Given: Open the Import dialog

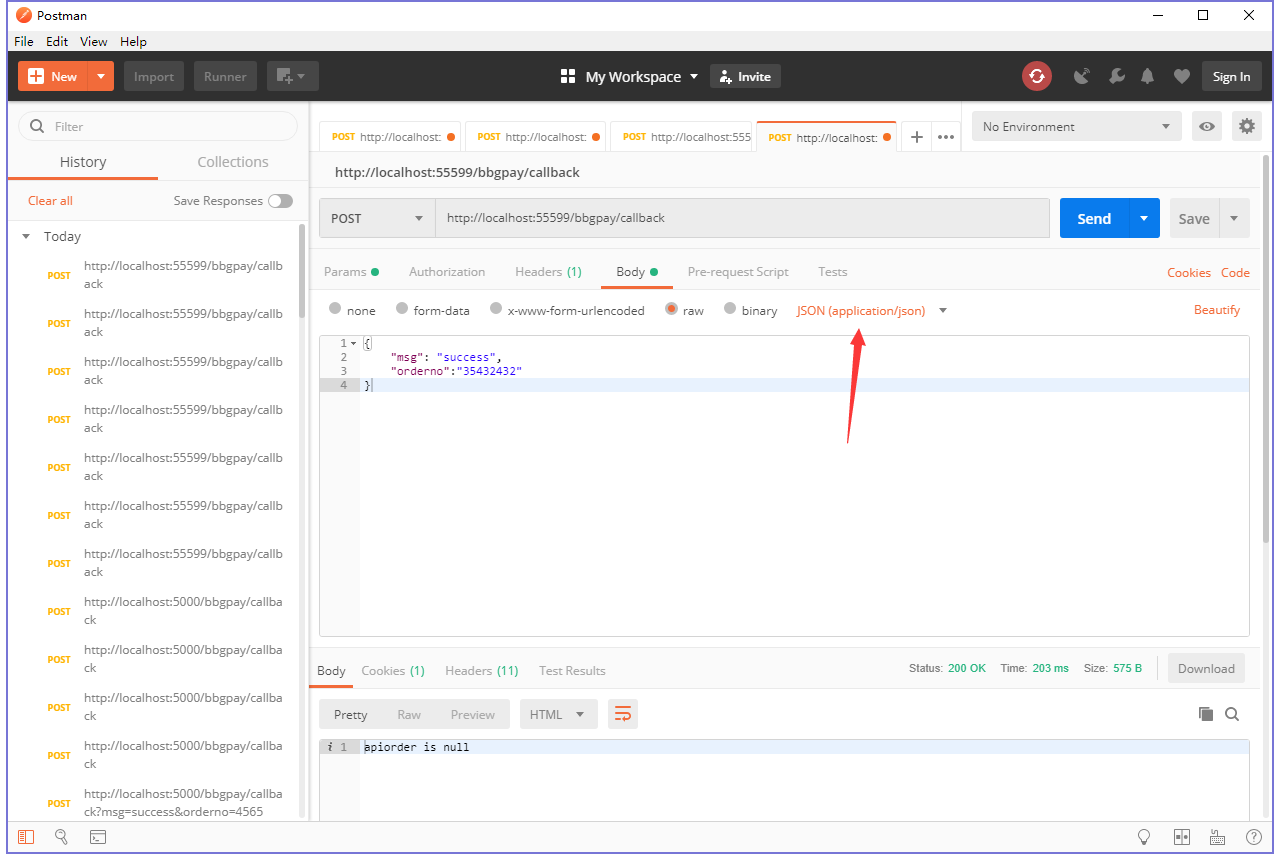Looking at the screenshot, I should 154,76.
